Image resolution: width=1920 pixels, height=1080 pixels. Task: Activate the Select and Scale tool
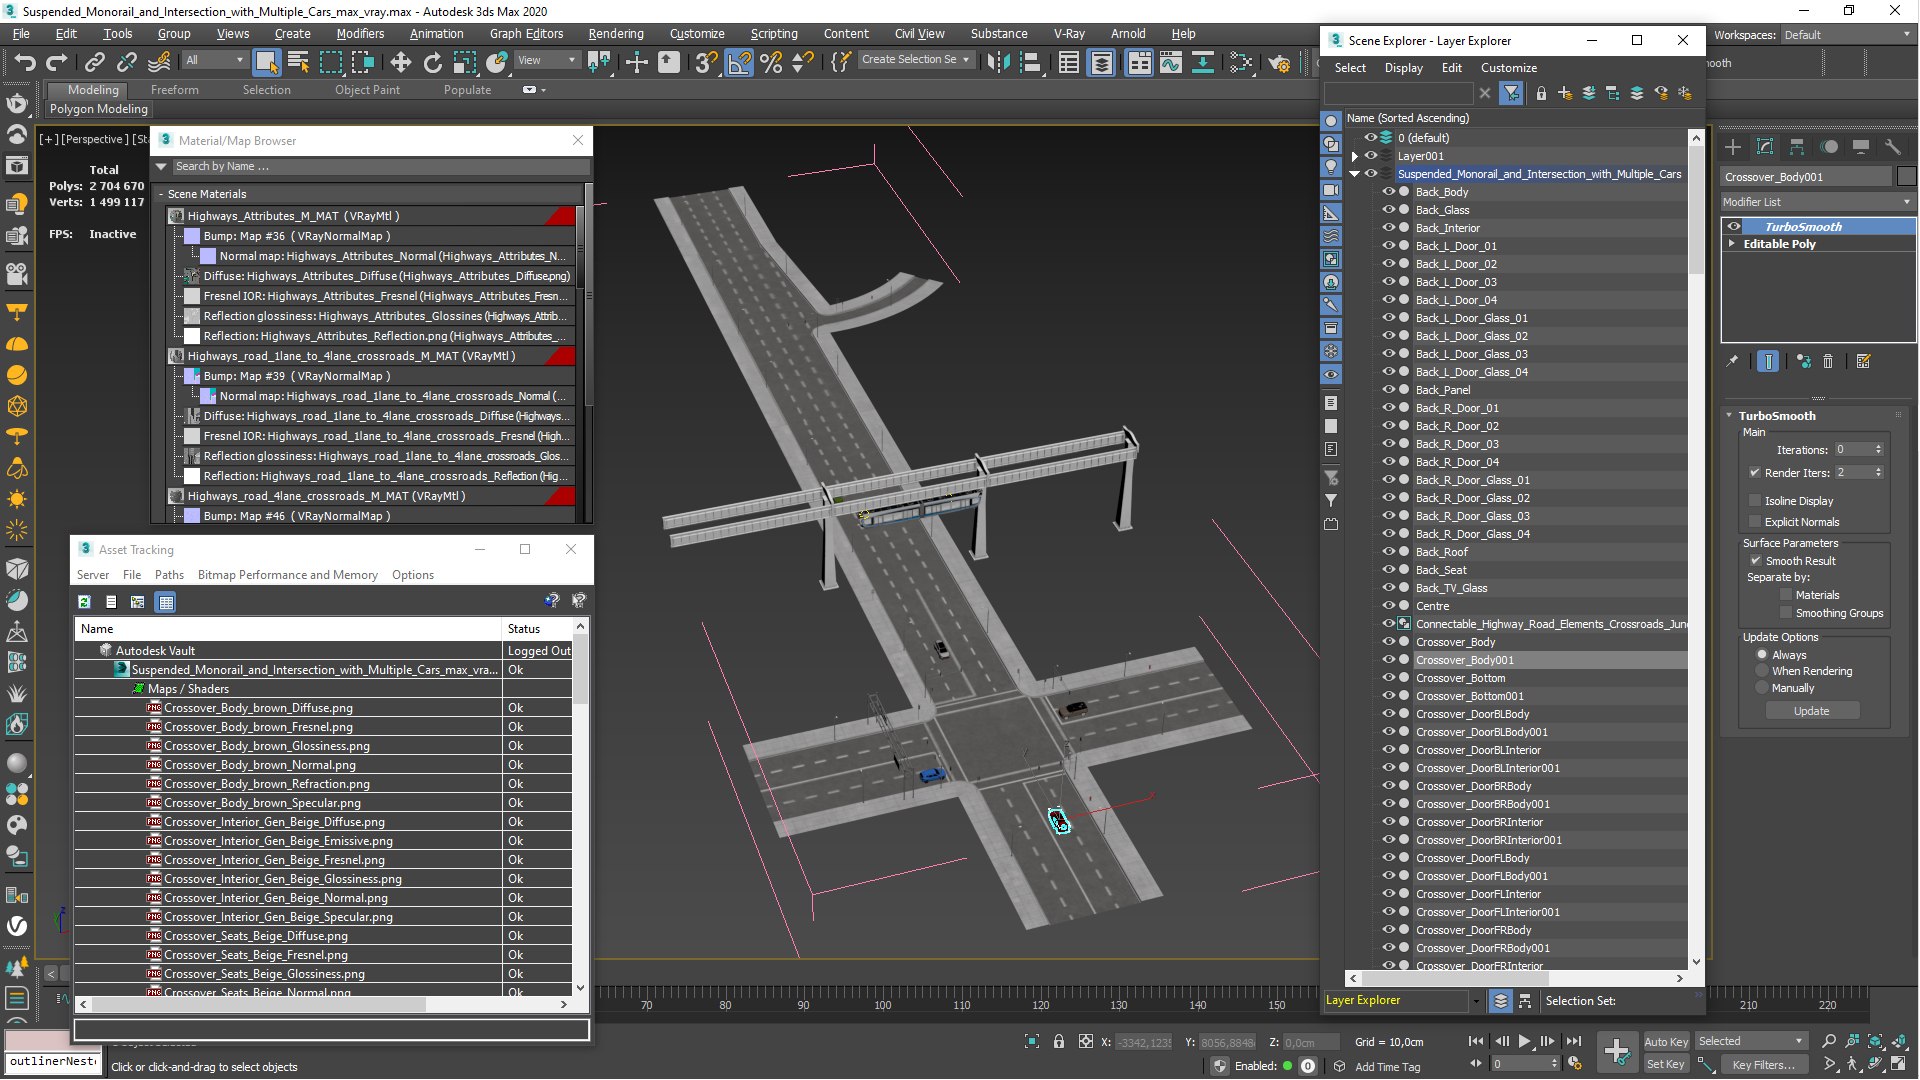click(x=464, y=62)
